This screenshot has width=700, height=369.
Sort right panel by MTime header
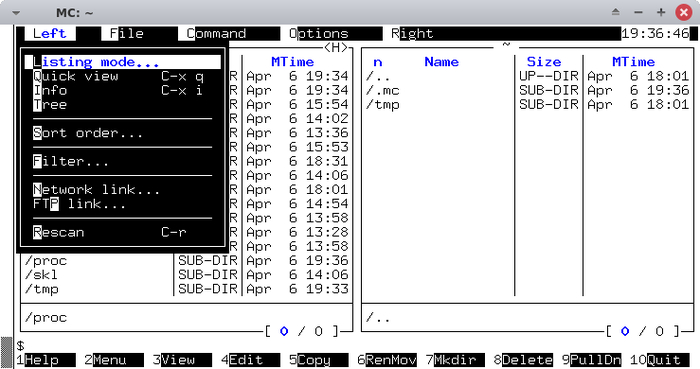pyautogui.click(x=633, y=62)
